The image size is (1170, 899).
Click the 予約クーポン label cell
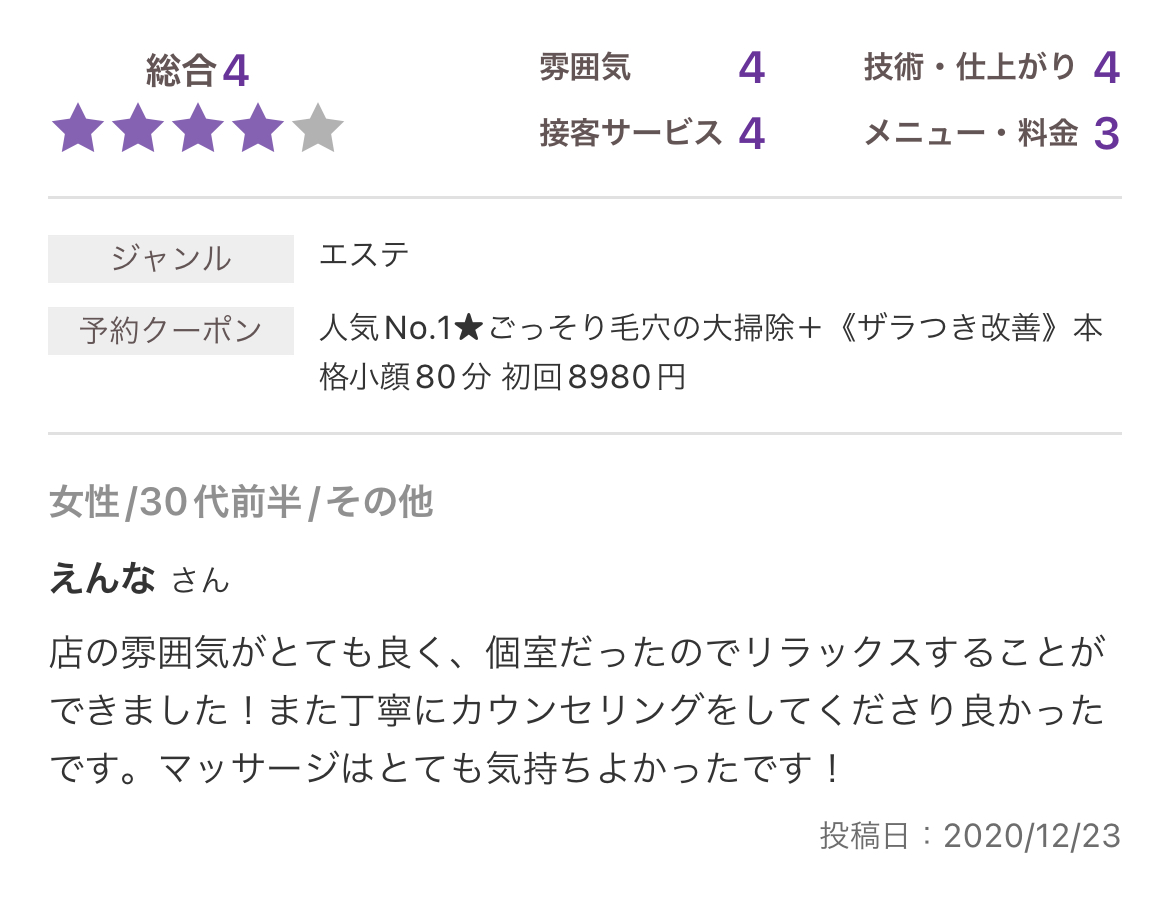coord(171,331)
